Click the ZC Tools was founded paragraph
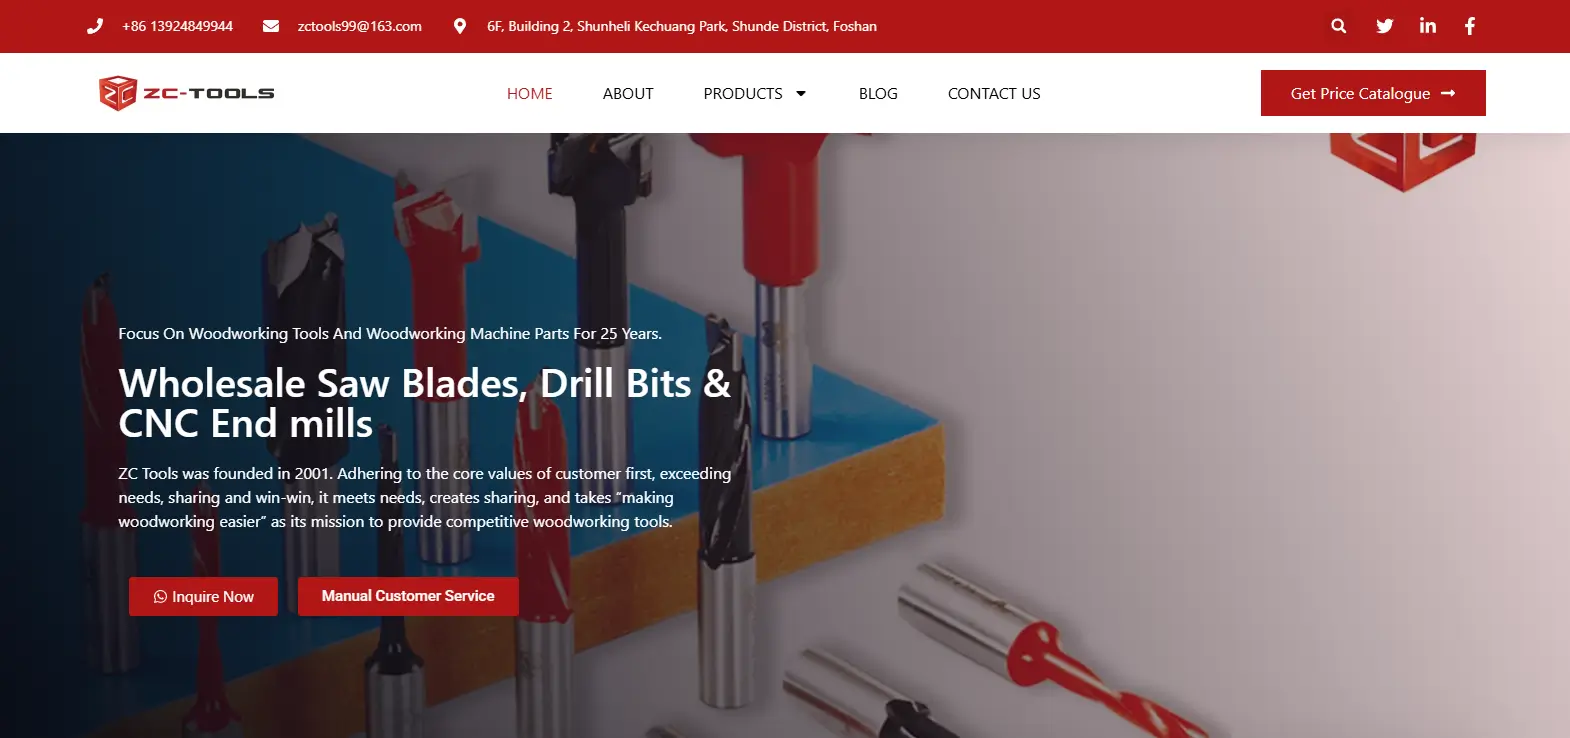1570x738 pixels. pyautogui.click(x=425, y=497)
